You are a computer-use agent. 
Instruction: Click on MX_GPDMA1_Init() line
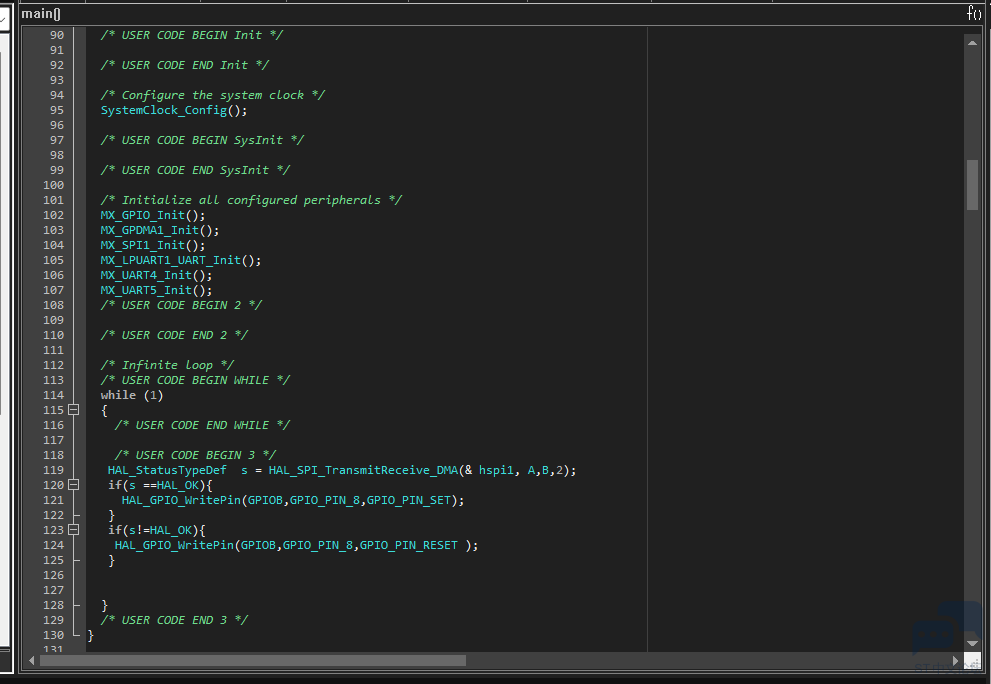(159, 230)
